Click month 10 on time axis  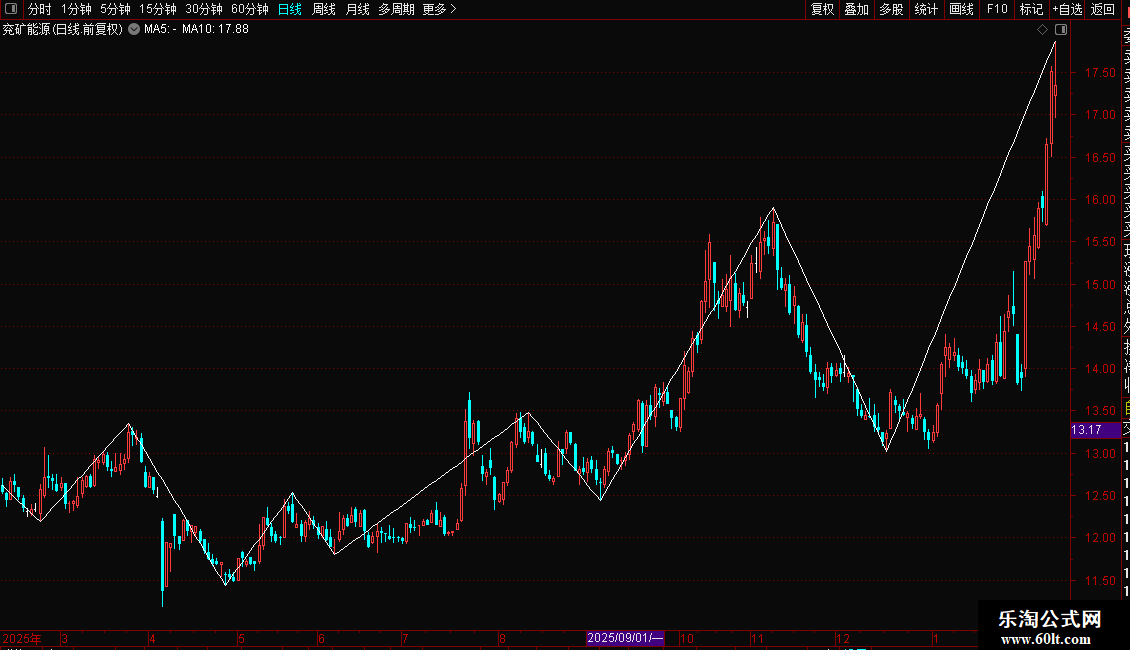[687, 638]
